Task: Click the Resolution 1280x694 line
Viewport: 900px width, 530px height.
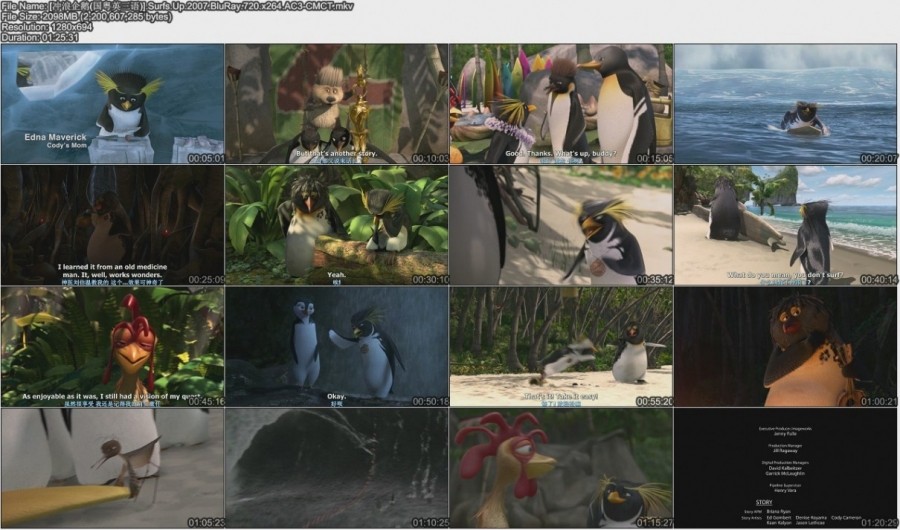Action: pos(47,27)
